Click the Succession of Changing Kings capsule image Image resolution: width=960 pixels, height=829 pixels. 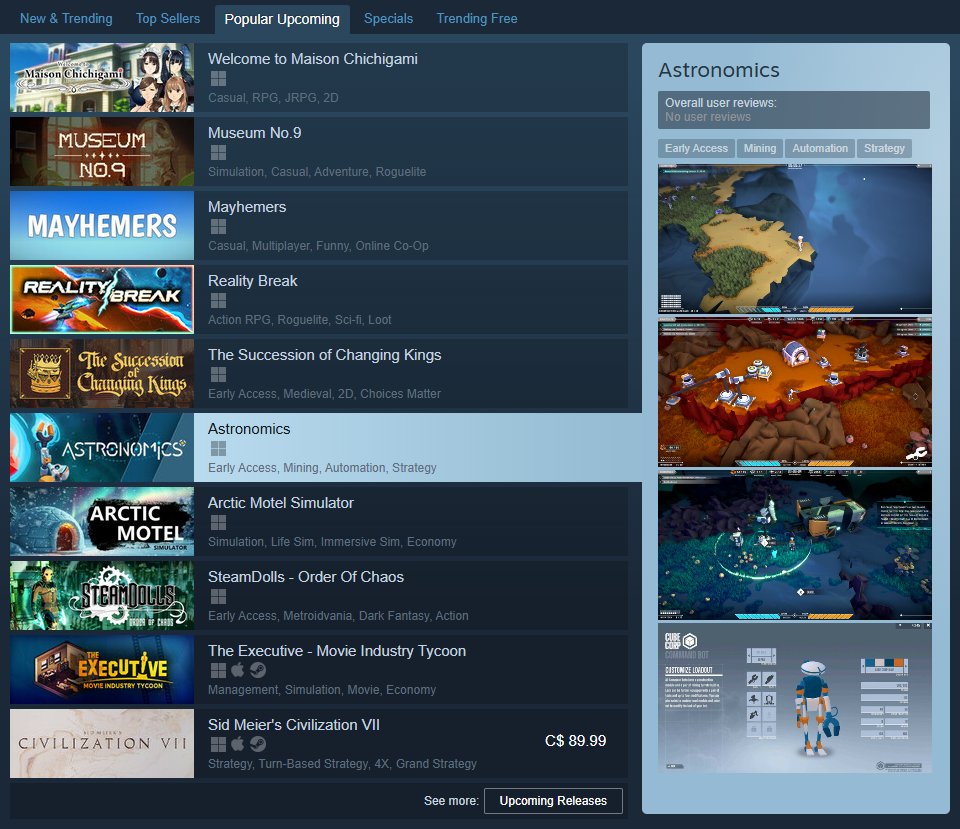pyautogui.click(x=102, y=373)
